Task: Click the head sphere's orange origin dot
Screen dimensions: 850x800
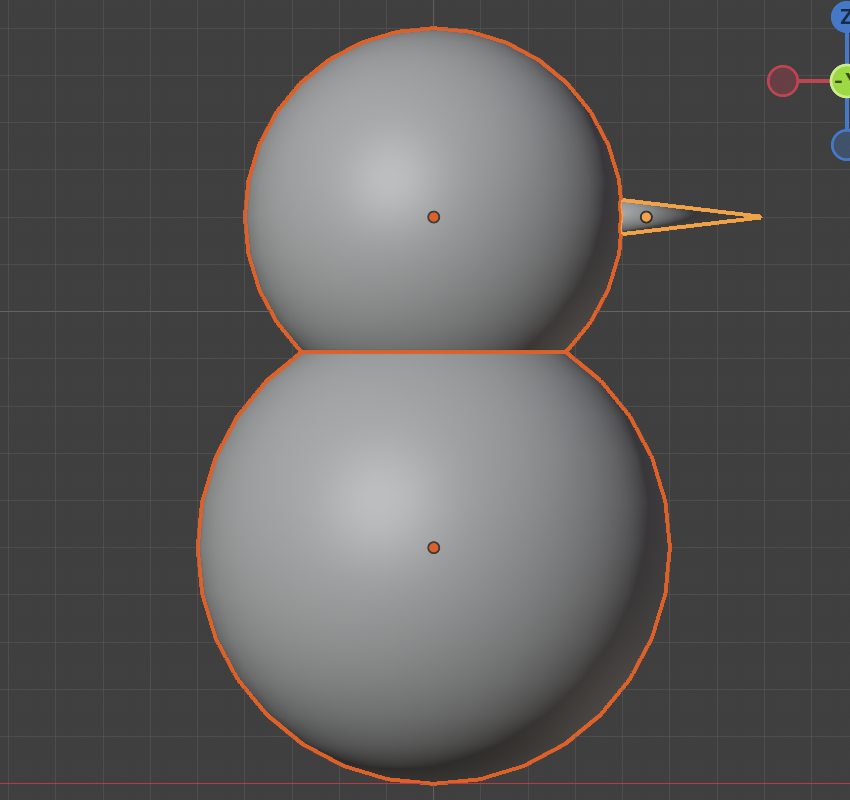Action: pos(433,217)
